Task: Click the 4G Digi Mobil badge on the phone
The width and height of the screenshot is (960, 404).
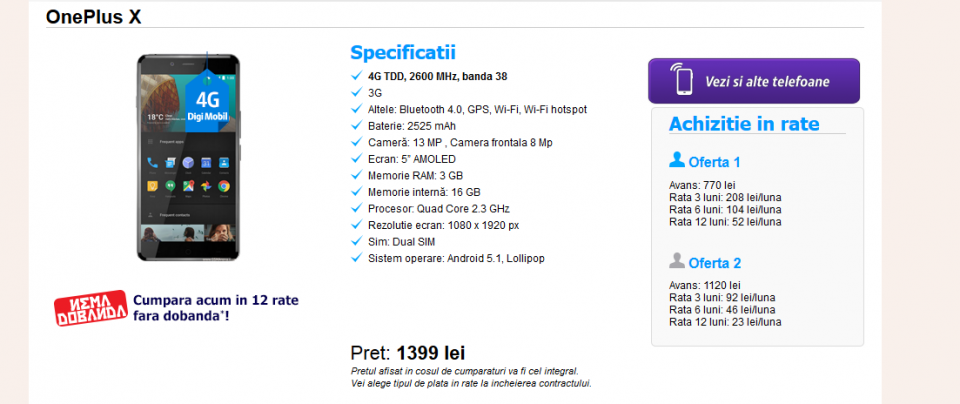Action: pos(208,105)
